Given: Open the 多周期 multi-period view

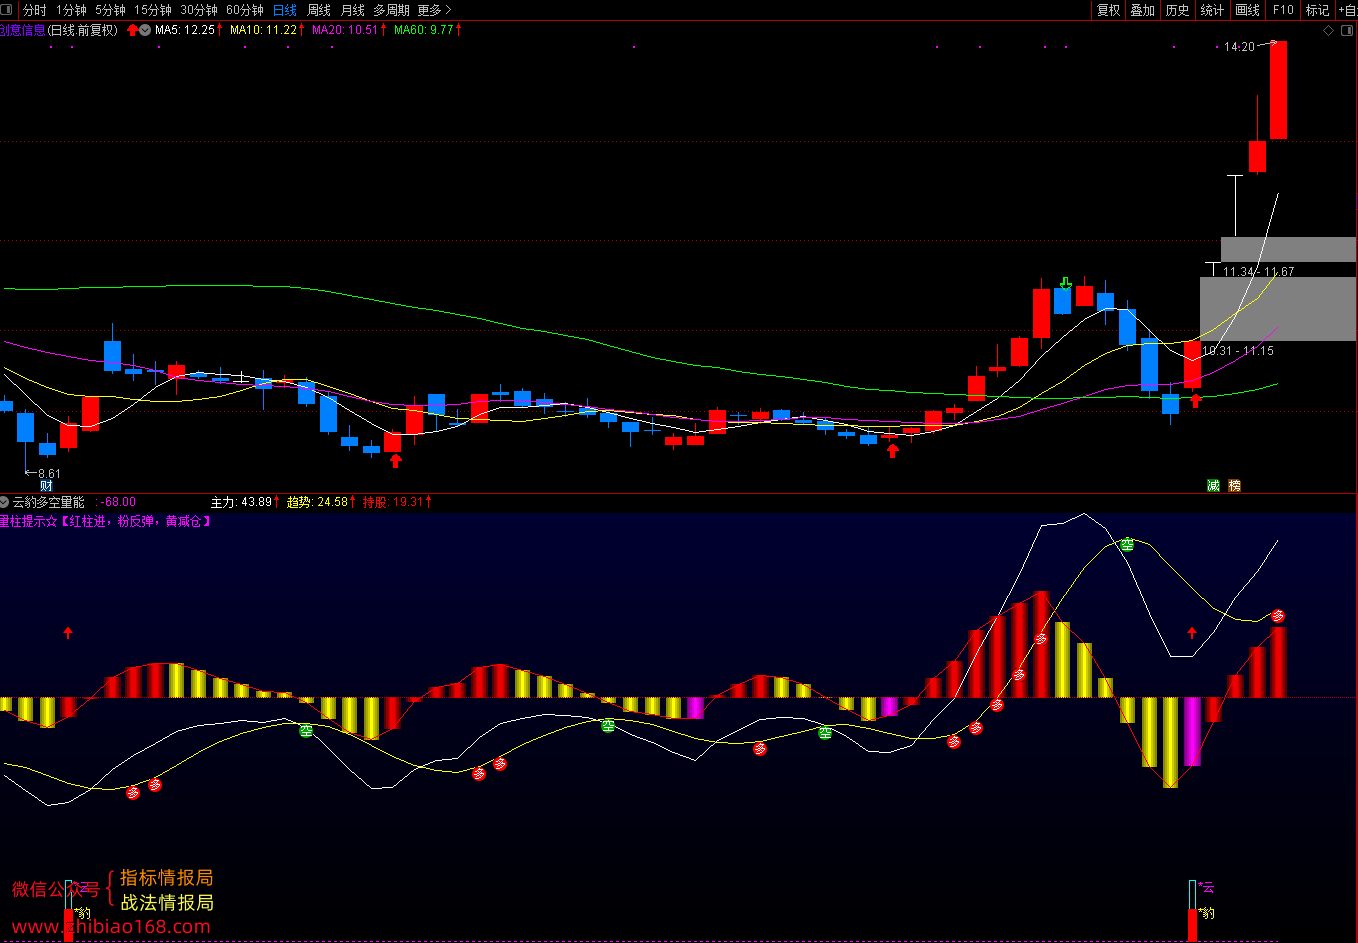Looking at the screenshot, I should (x=391, y=10).
